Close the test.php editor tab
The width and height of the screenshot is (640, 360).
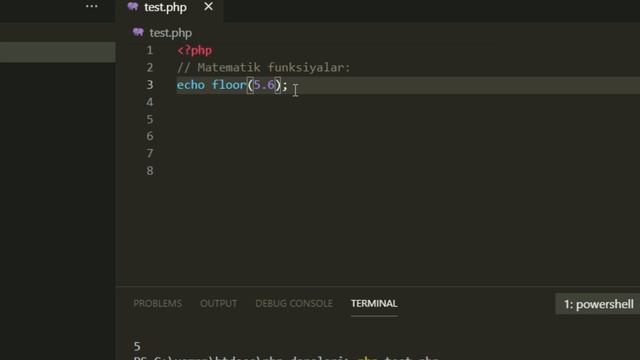208,7
